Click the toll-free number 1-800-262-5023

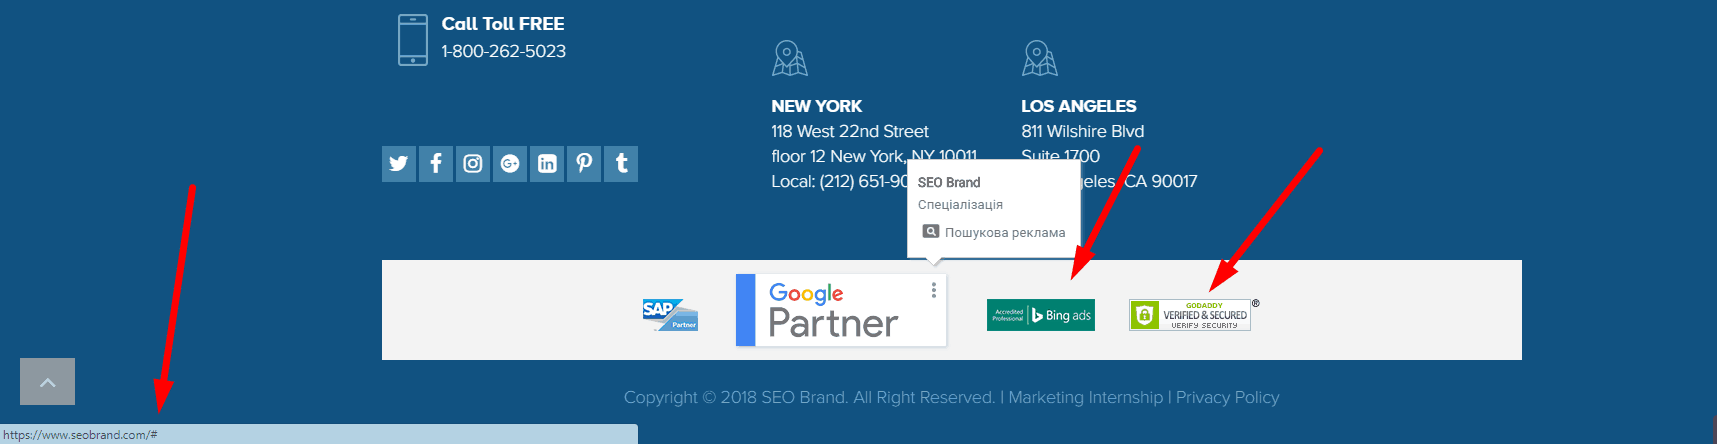(x=504, y=51)
